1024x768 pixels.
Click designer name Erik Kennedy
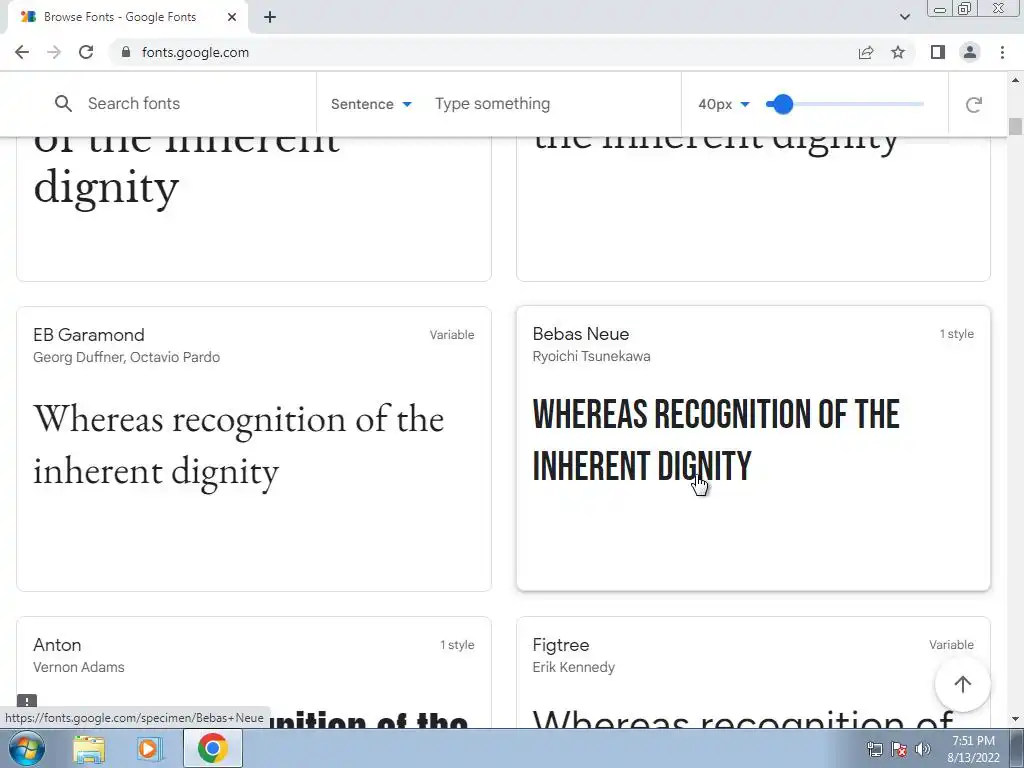point(573,667)
